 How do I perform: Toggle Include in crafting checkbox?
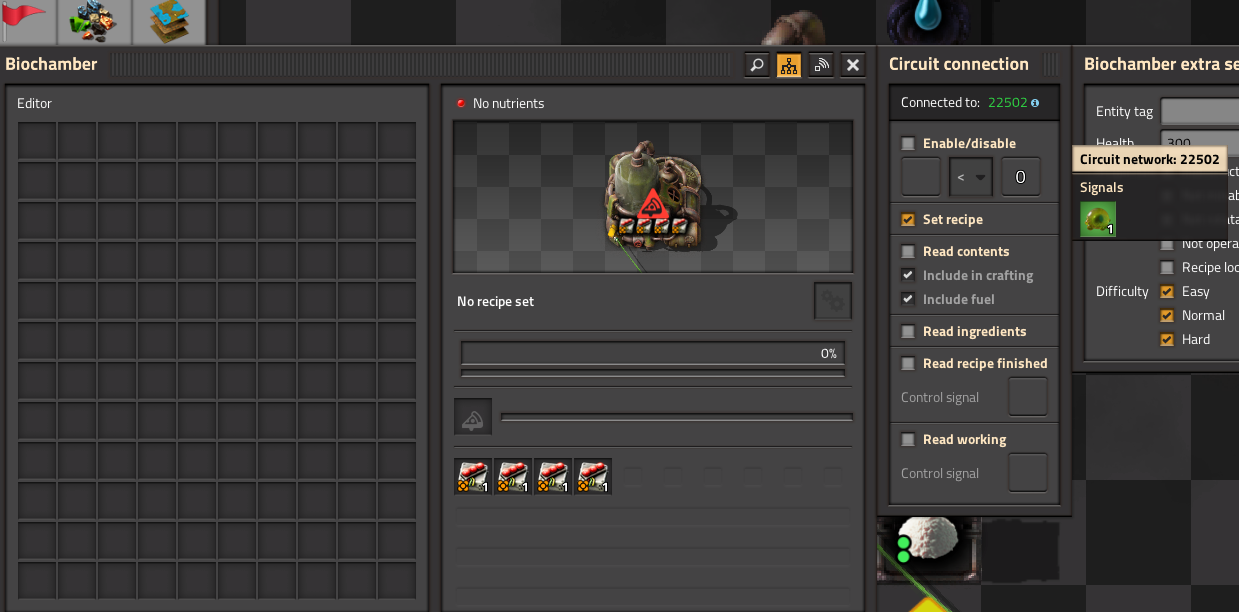click(x=908, y=275)
